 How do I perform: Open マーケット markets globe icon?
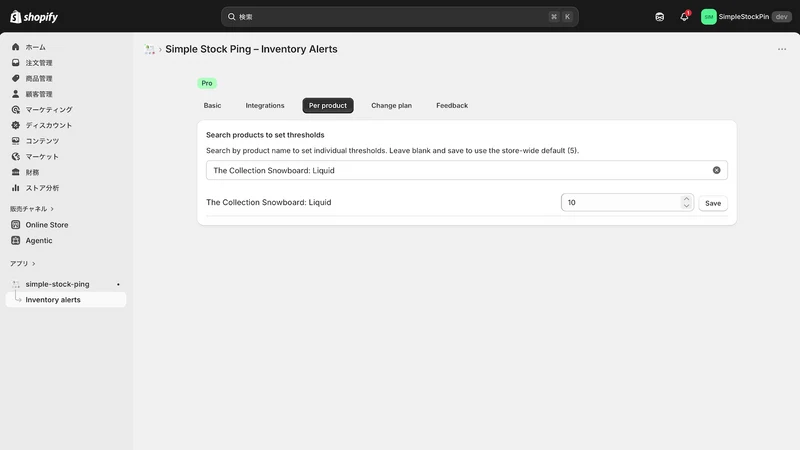click(x=15, y=157)
